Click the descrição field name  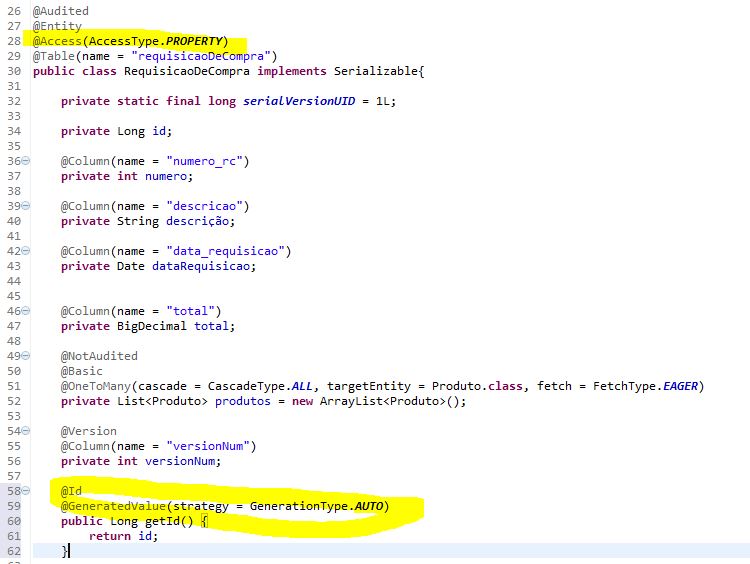click(198, 221)
